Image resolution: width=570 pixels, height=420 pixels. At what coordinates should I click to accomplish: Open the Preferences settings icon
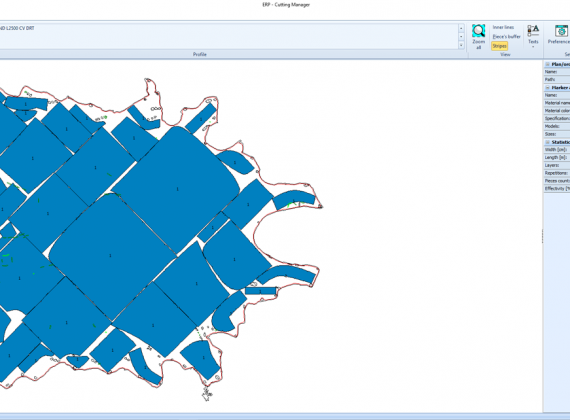pyautogui.click(x=561, y=31)
